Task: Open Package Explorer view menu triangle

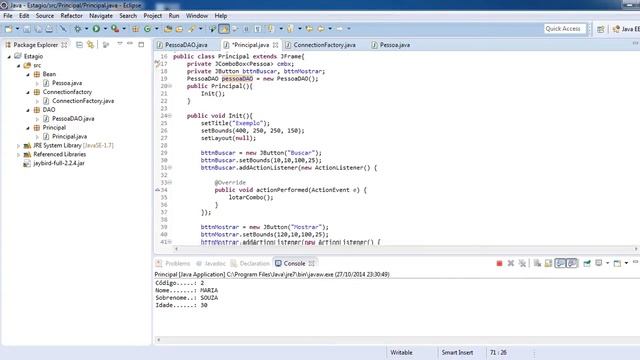Action: tap(120, 44)
